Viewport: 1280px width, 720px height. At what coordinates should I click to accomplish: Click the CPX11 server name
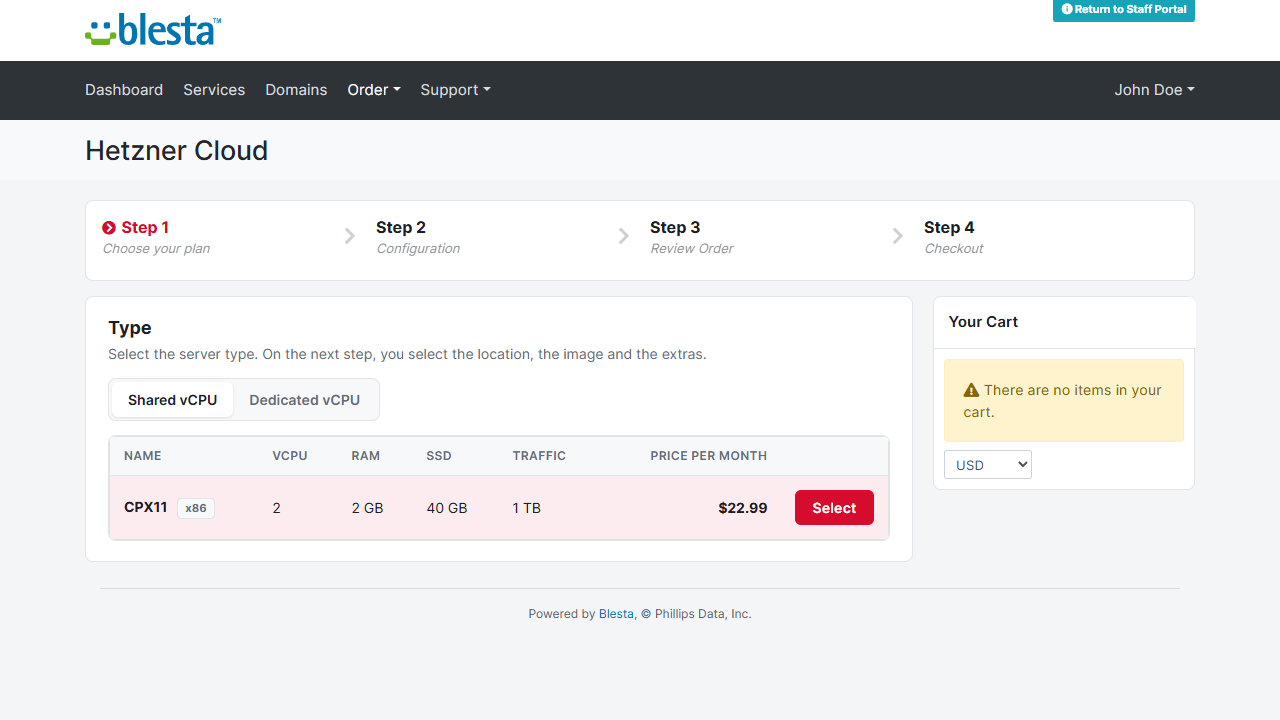pos(146,507)
